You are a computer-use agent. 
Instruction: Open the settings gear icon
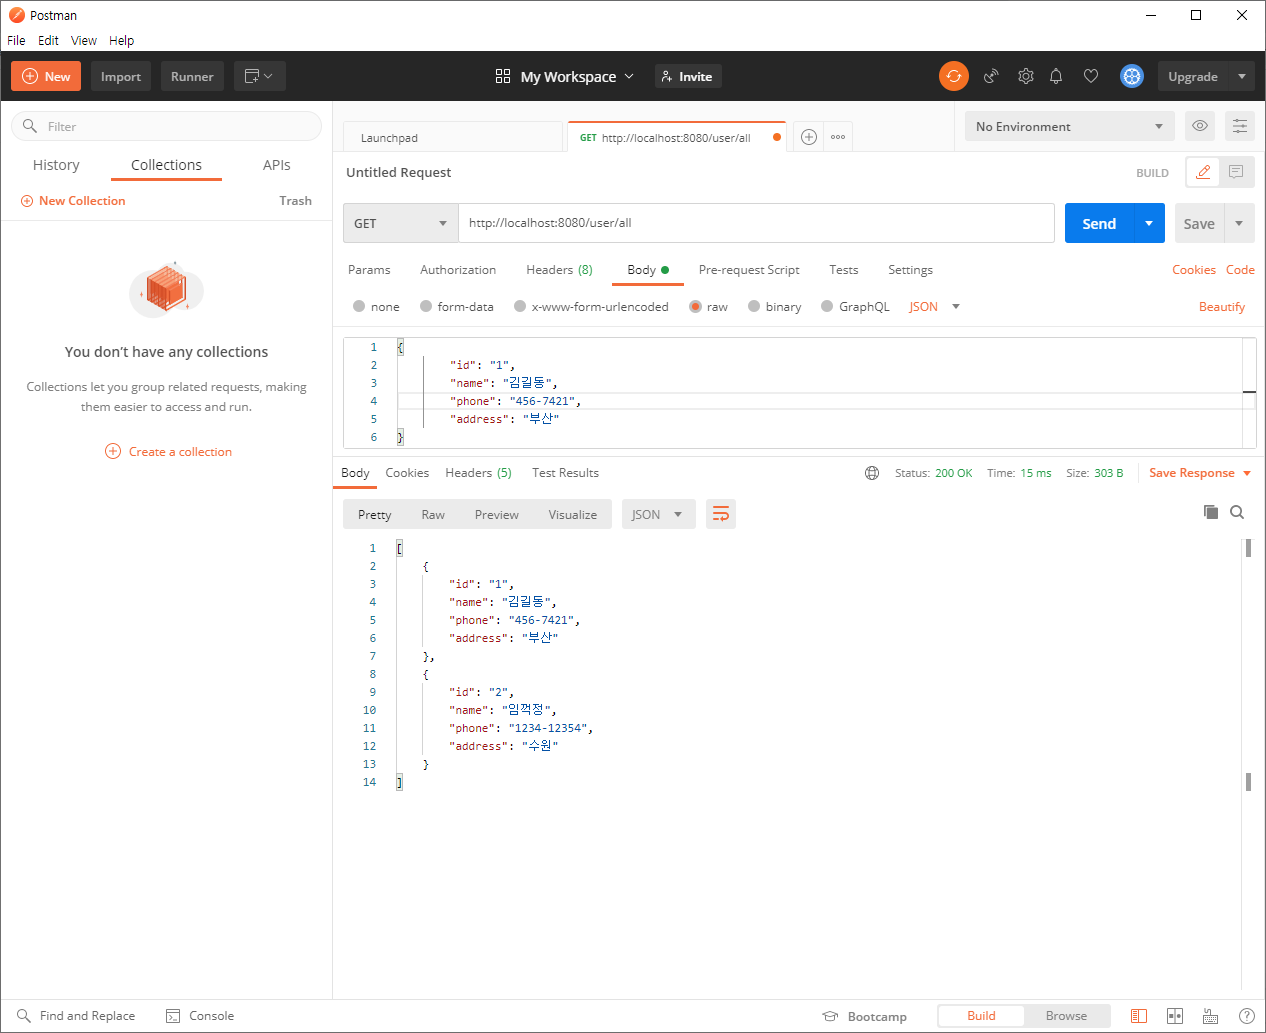[1026, 76]
